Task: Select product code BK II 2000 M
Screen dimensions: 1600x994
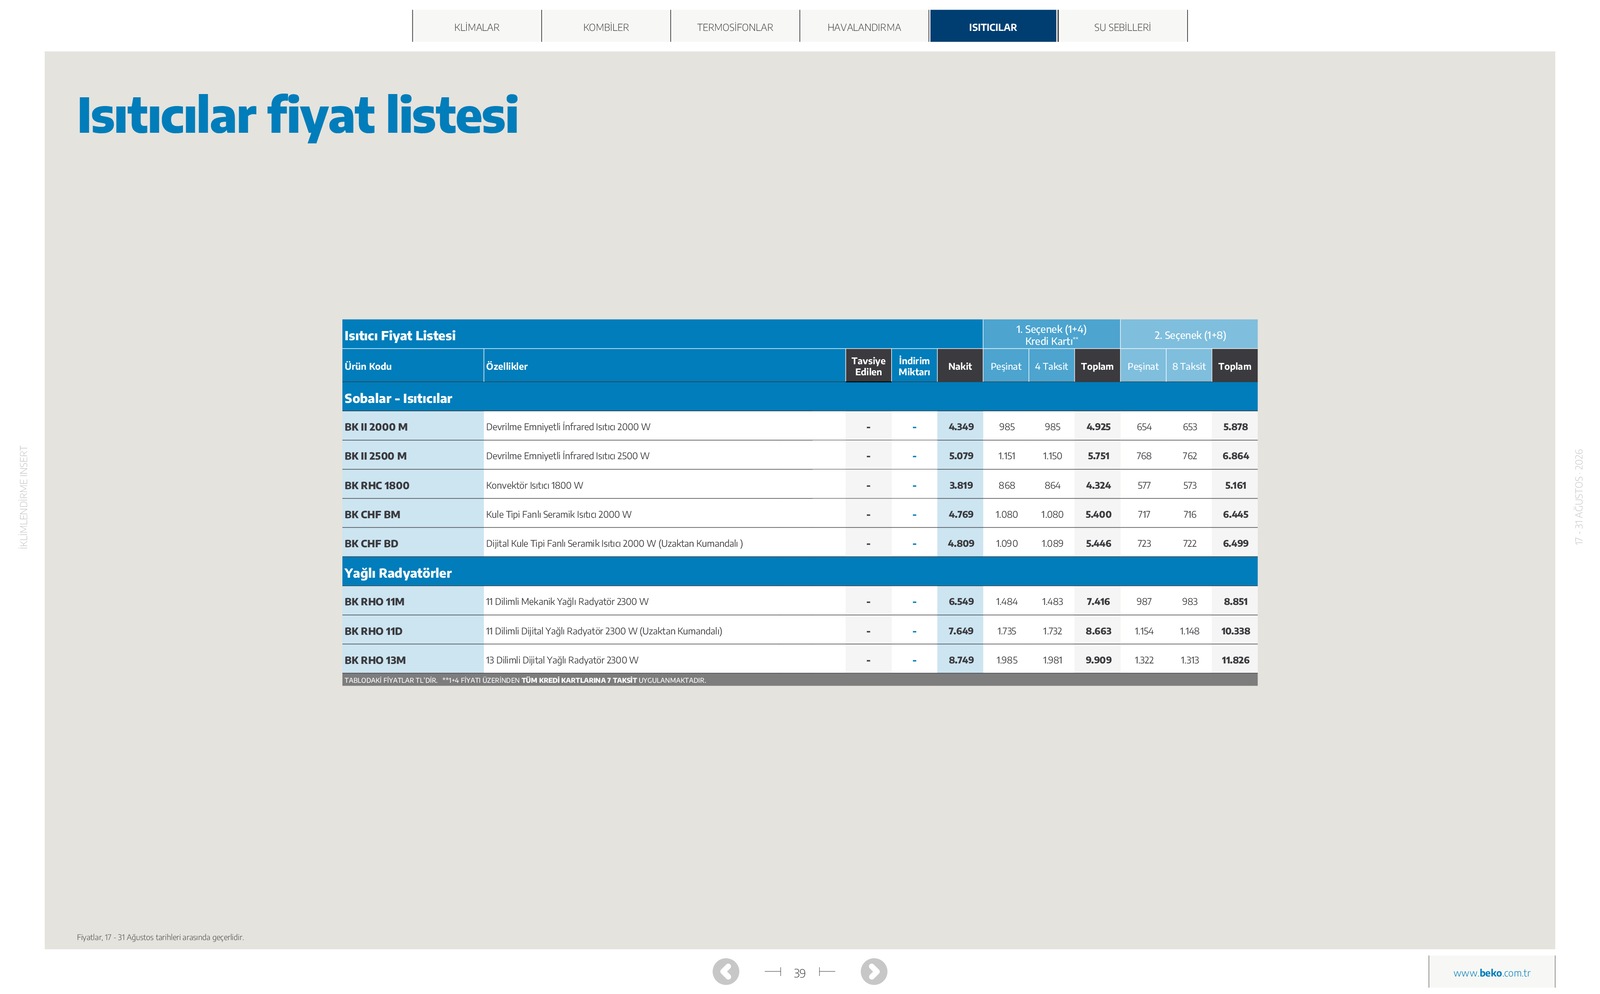Action: (376, 427)
